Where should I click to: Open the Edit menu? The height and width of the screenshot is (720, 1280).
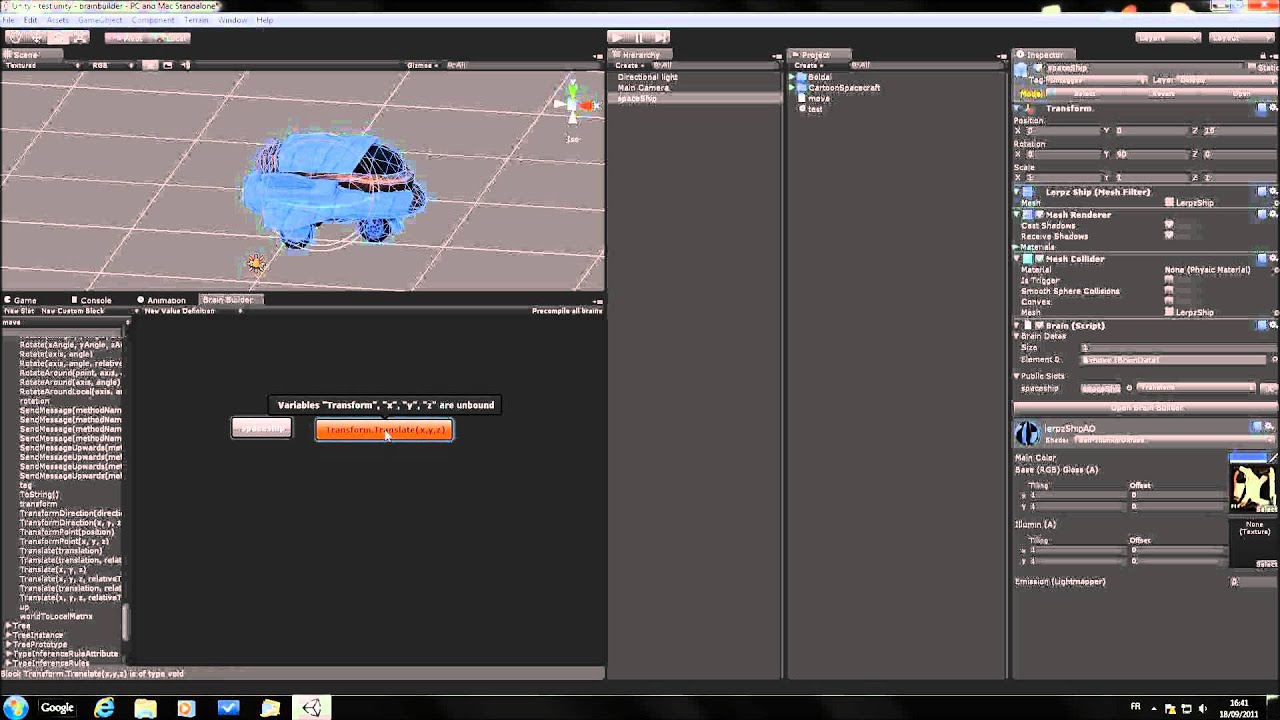point(31,20)
